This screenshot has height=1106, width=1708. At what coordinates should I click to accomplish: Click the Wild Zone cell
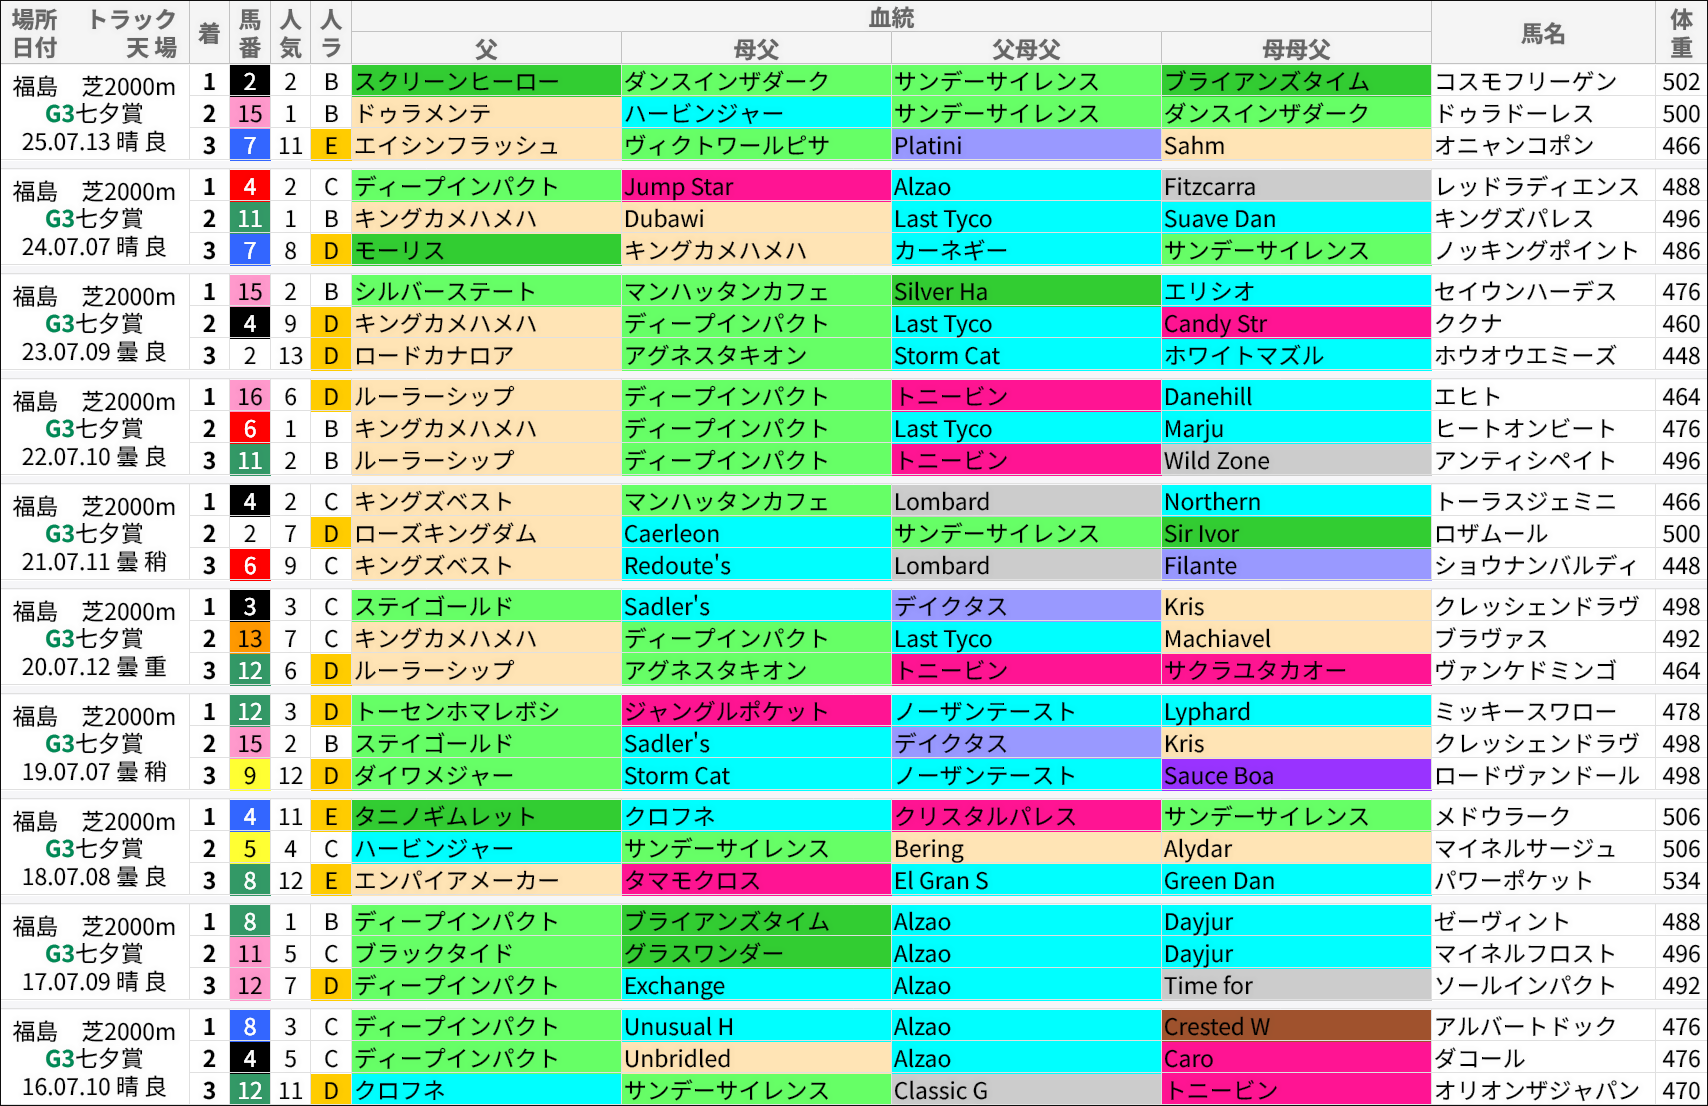point(1296,460)
